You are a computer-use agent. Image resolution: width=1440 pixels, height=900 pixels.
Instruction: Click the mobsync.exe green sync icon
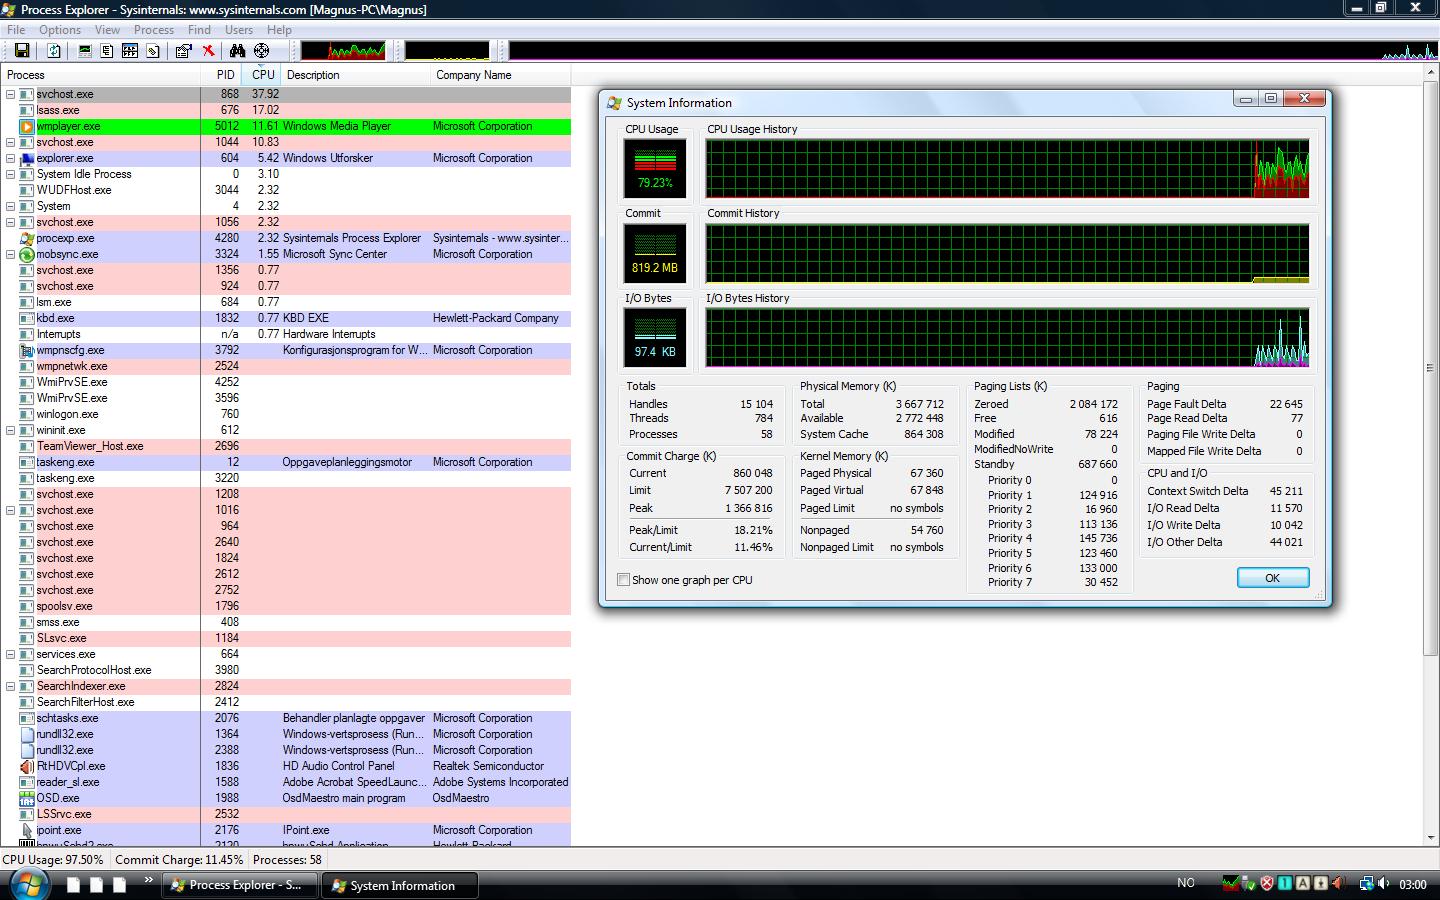point(27,254)
